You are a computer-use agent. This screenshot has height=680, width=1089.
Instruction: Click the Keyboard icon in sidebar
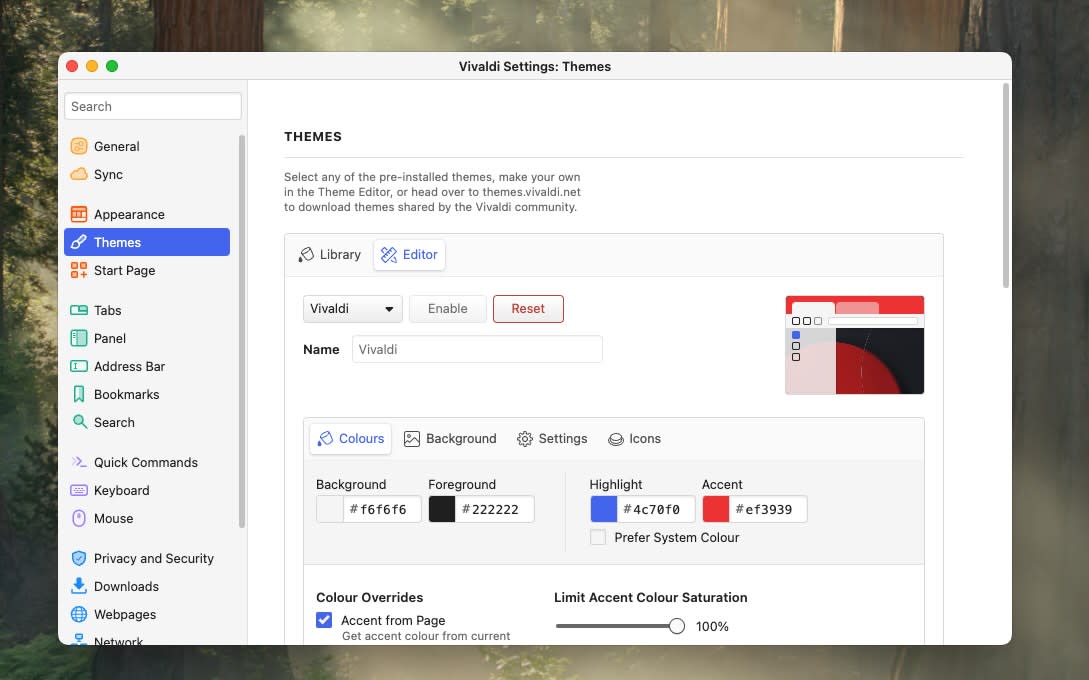point(79,490)
